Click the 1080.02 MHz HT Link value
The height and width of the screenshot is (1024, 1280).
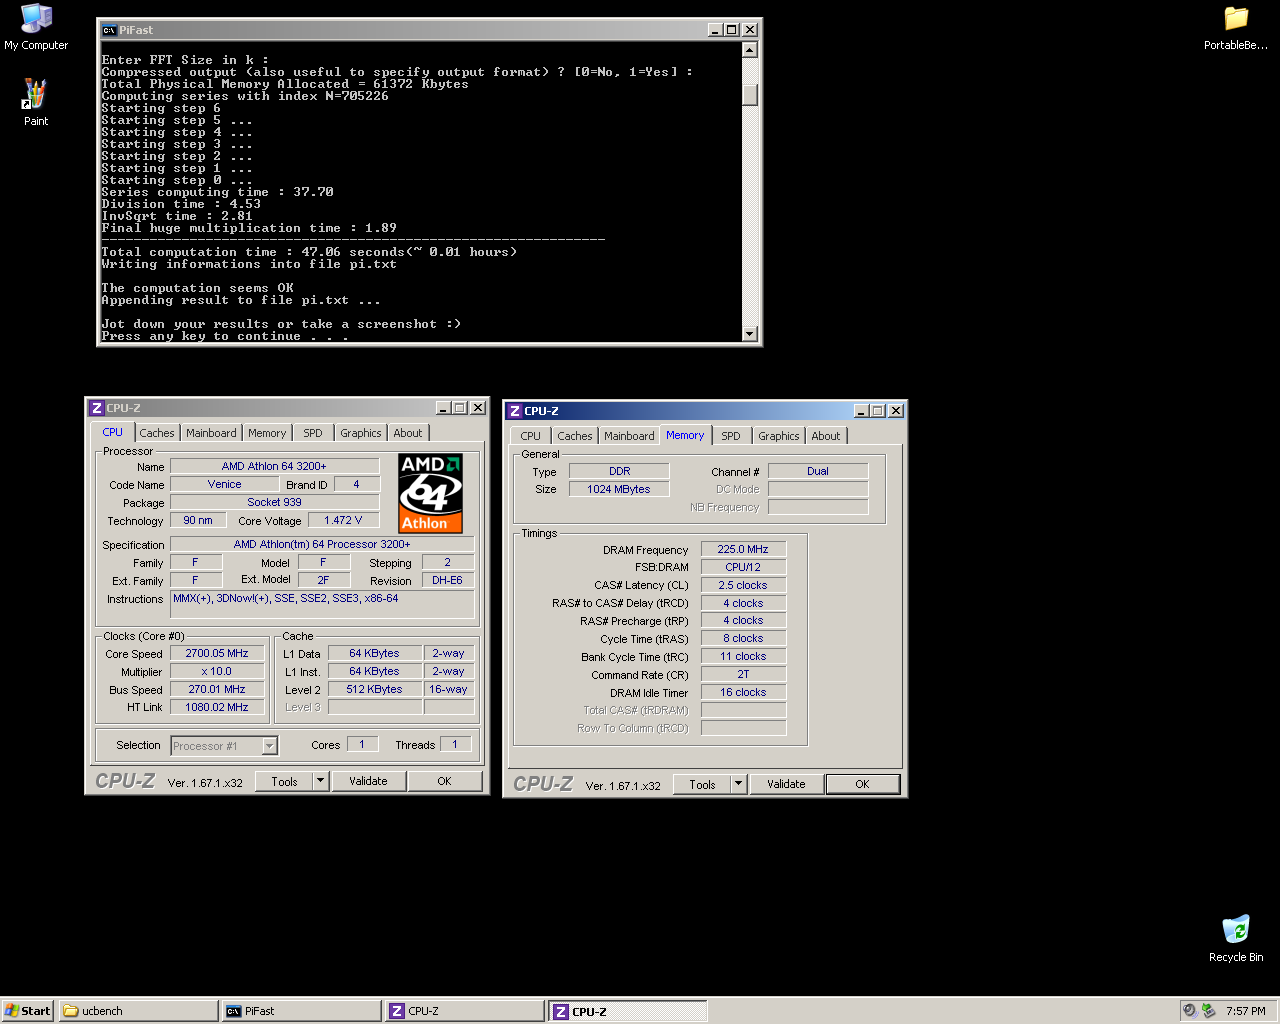tap(217, 707)
